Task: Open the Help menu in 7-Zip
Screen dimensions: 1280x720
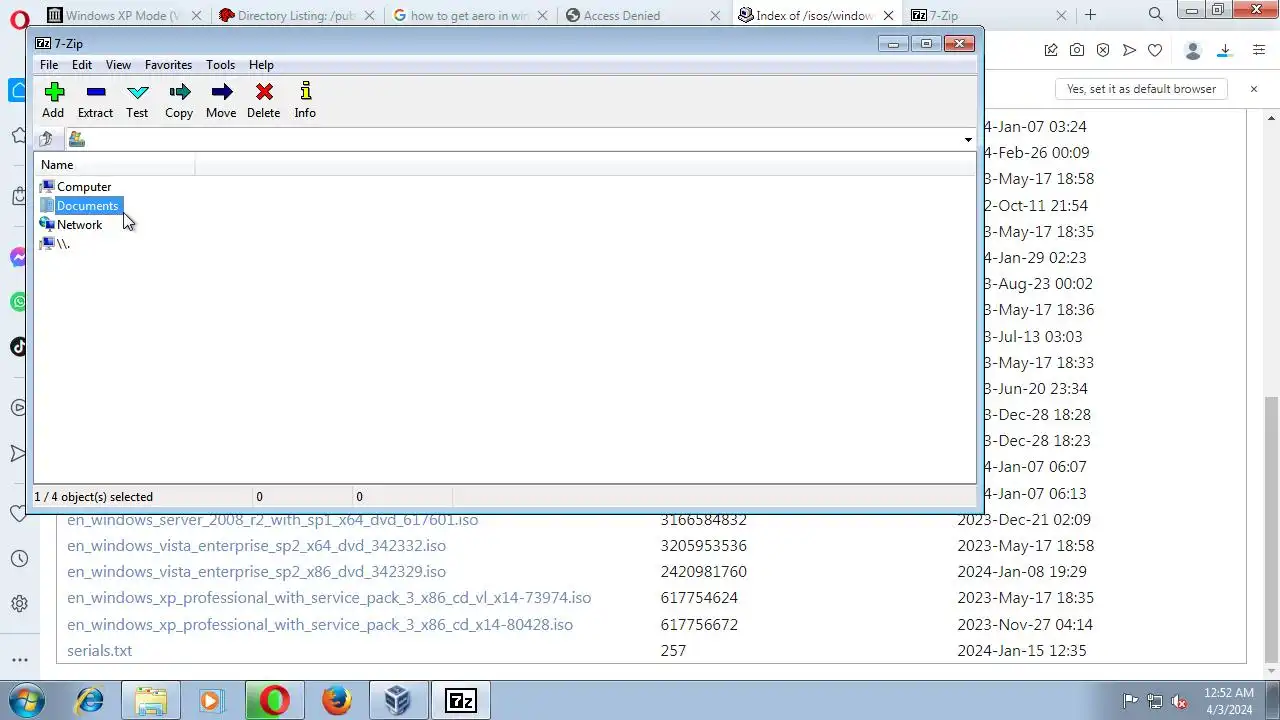Action: (x=261, y=65)
